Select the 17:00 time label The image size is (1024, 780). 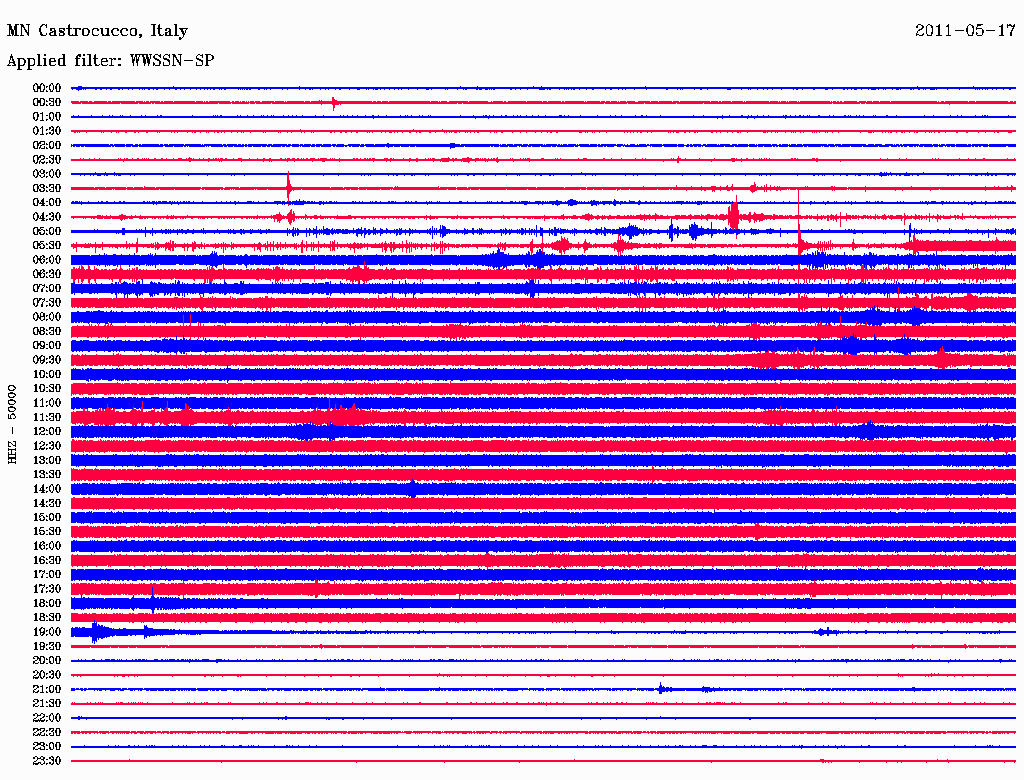point(47,574)
